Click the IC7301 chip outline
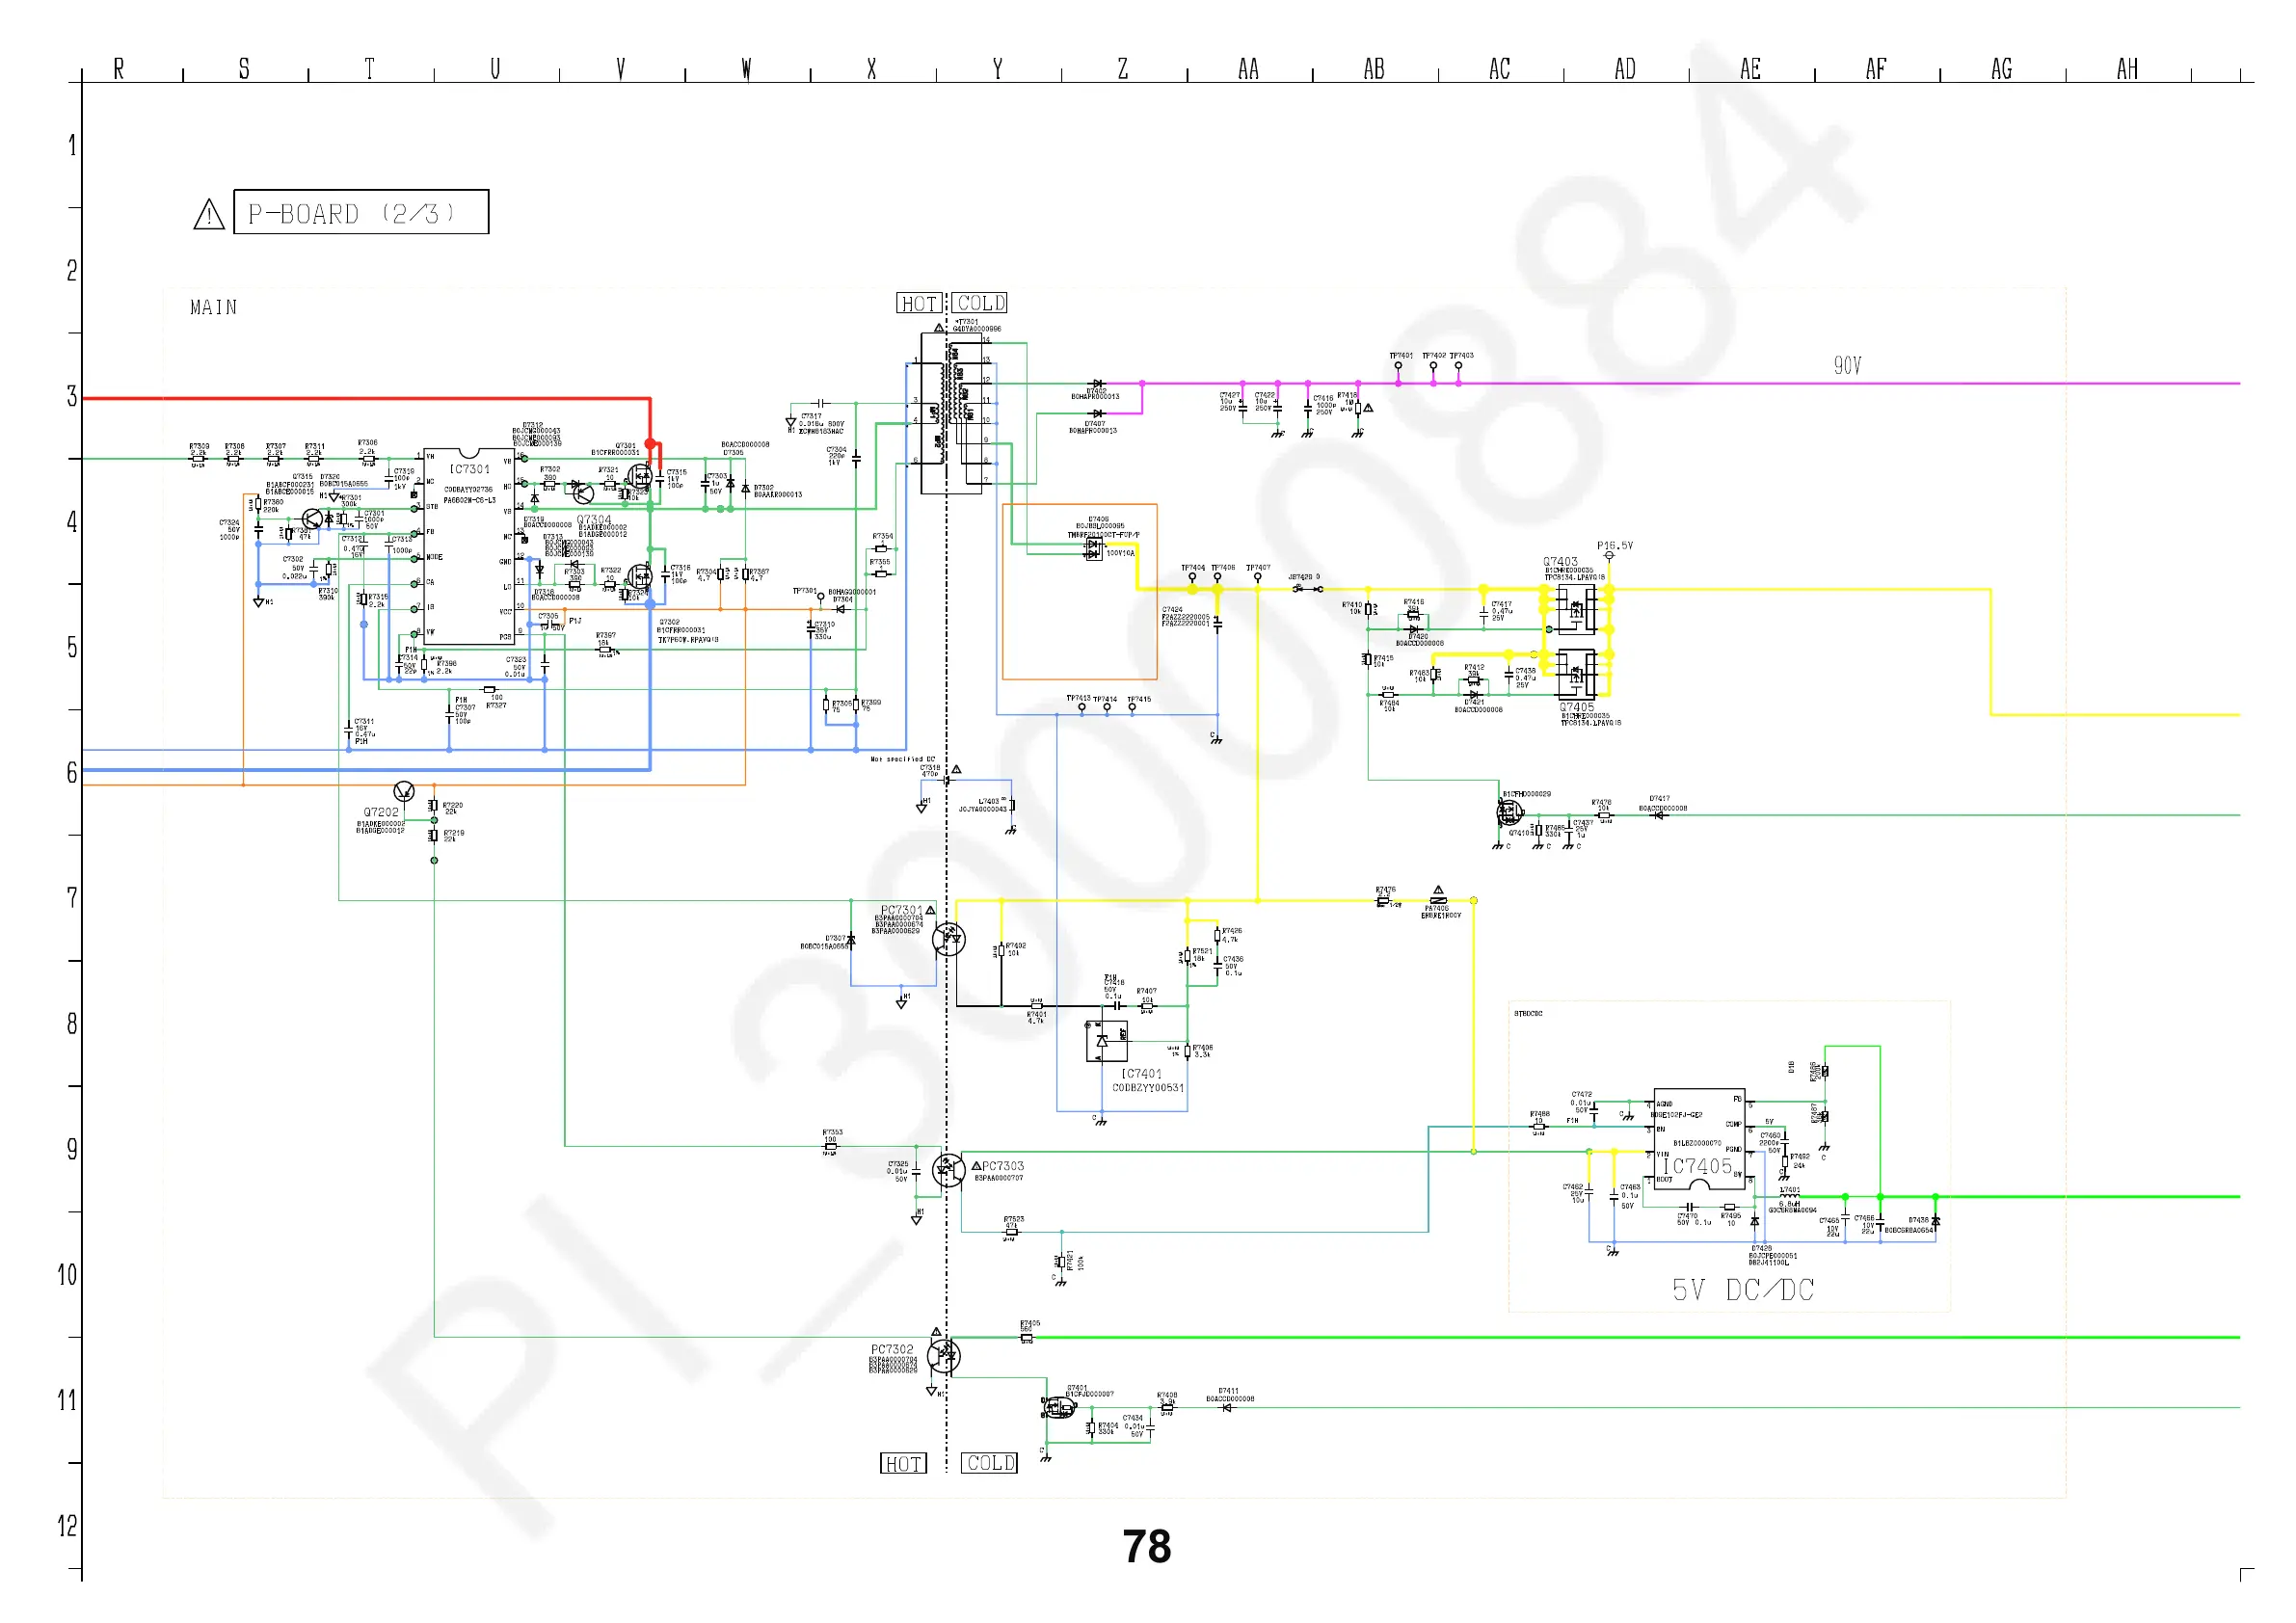2296x1623 pixels. point(469,546)
